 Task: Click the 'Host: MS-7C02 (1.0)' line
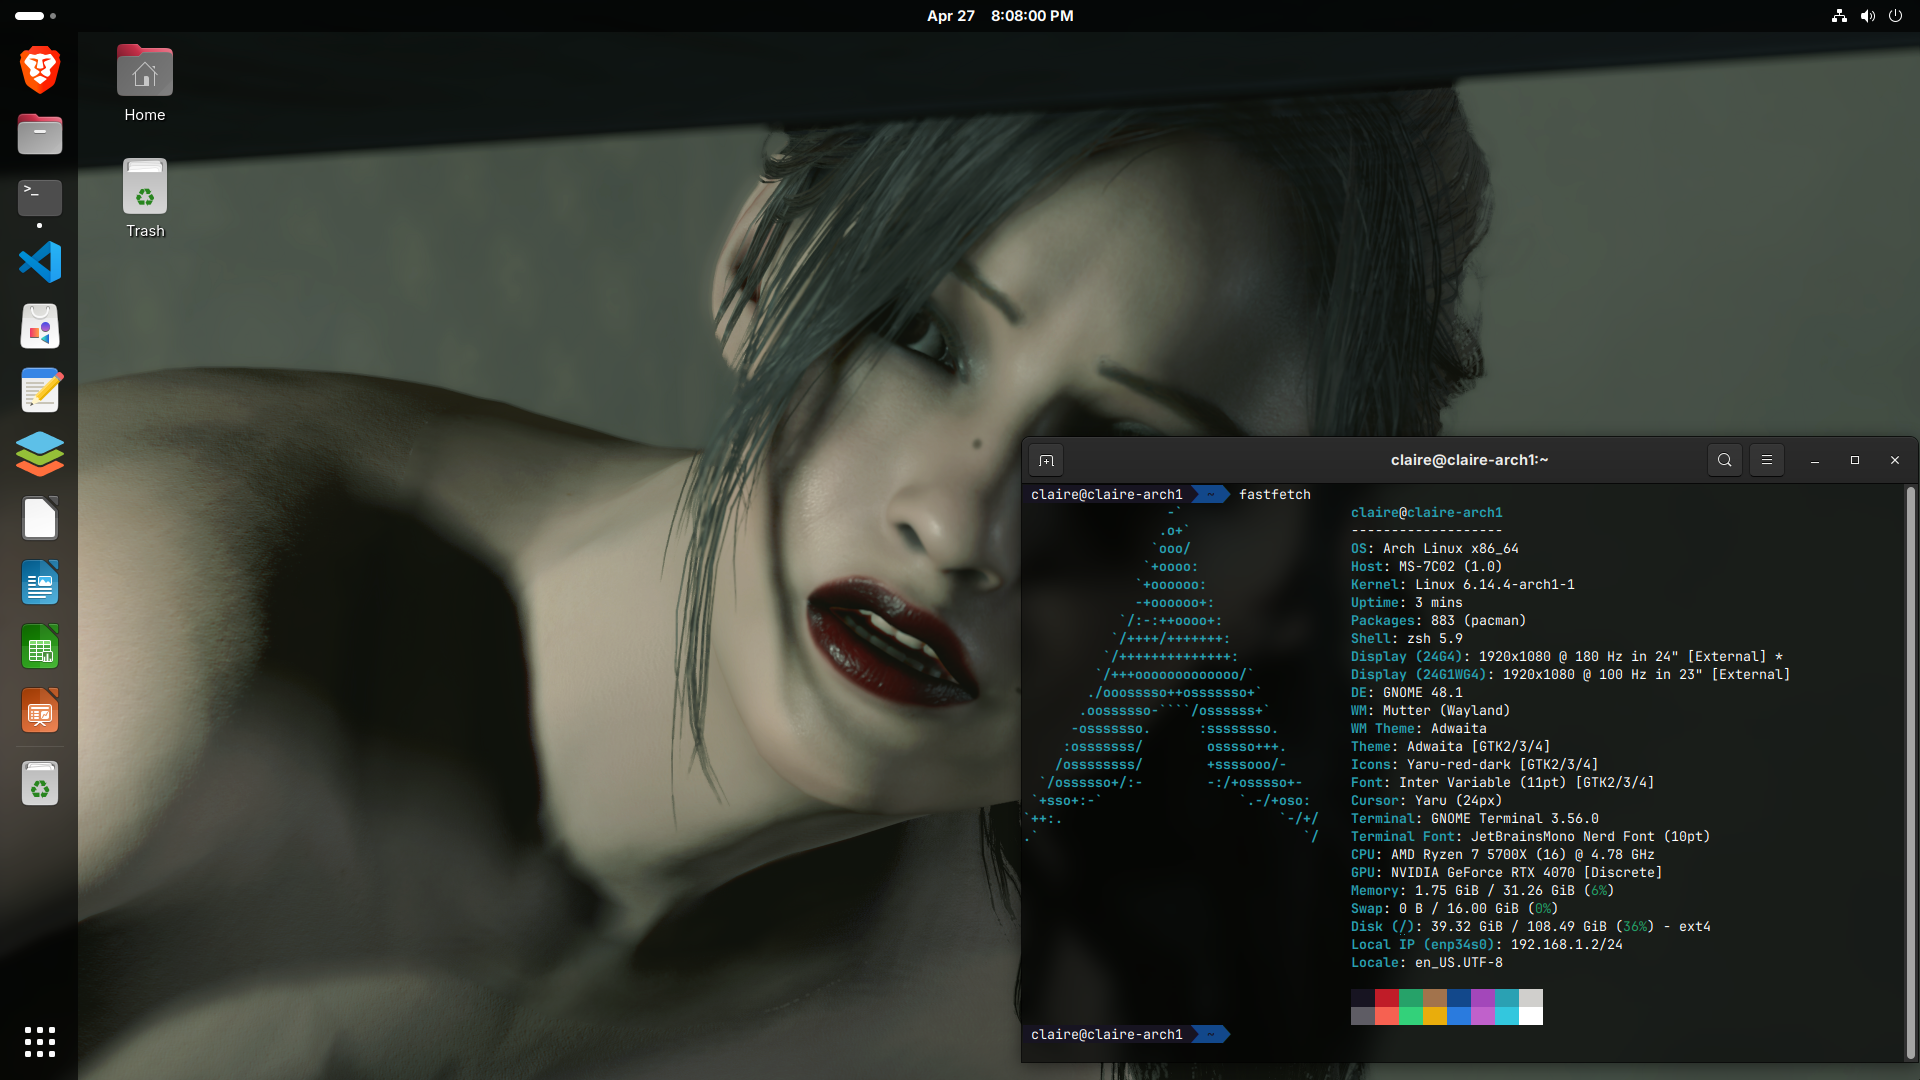click(x=1427, y=567)
